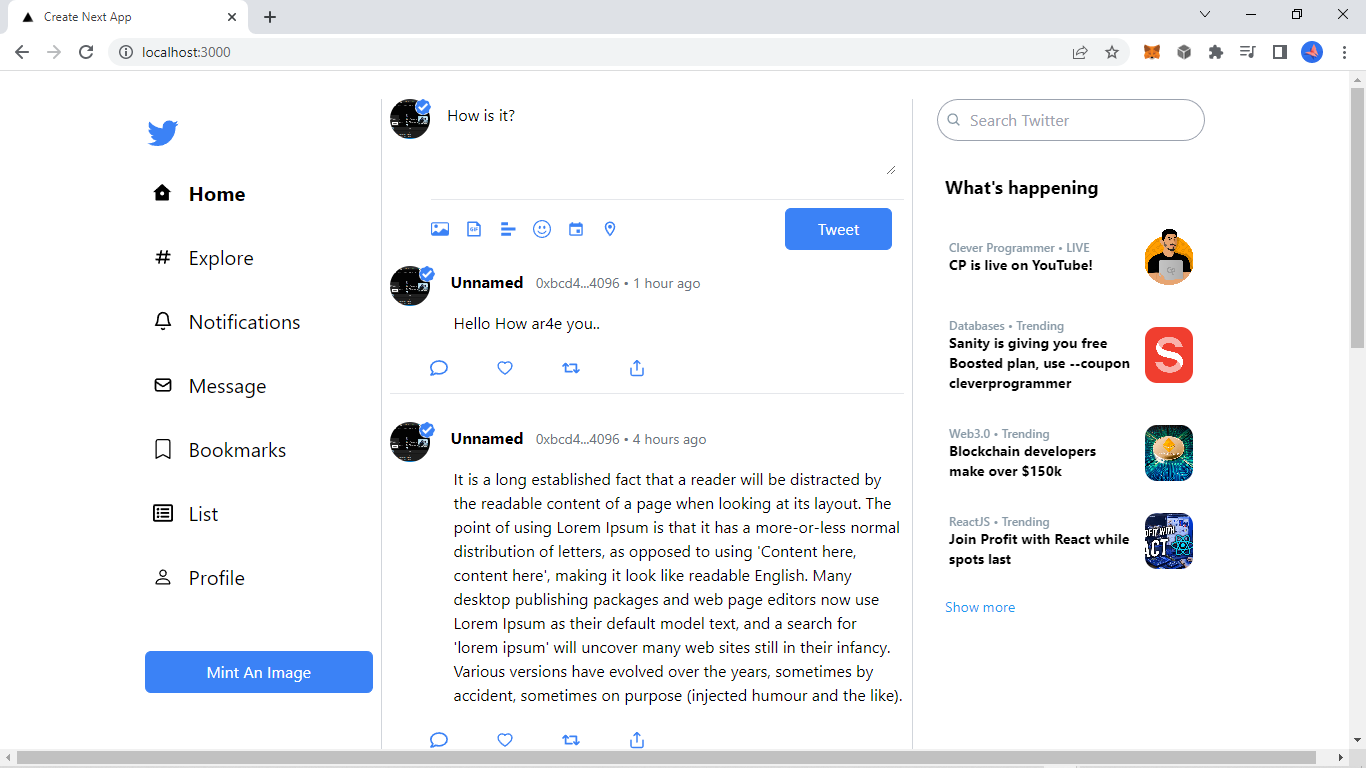Viewport: 1366px width, 768px height.
Task: Click the Show more link
Action: click(980, 607)
